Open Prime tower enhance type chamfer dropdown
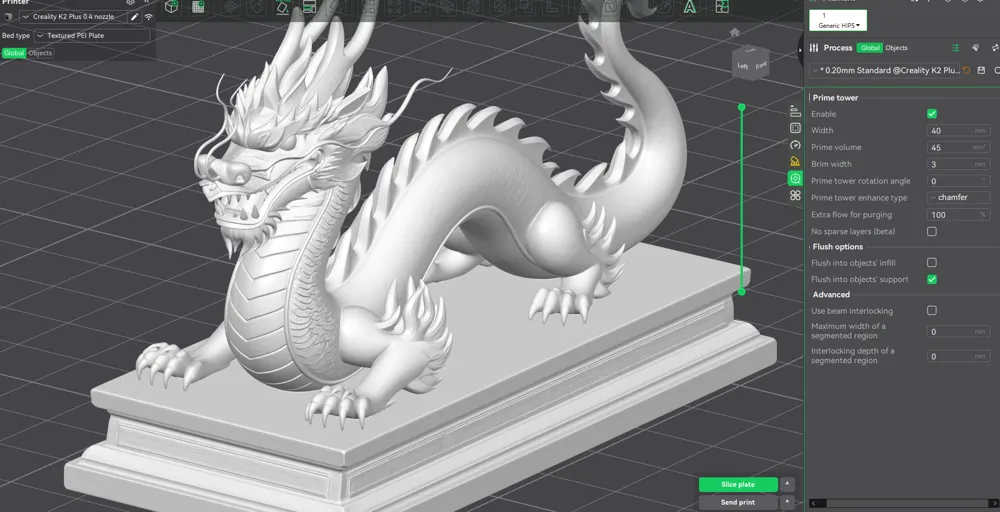The image size is (1000, 512). [959, 198]
